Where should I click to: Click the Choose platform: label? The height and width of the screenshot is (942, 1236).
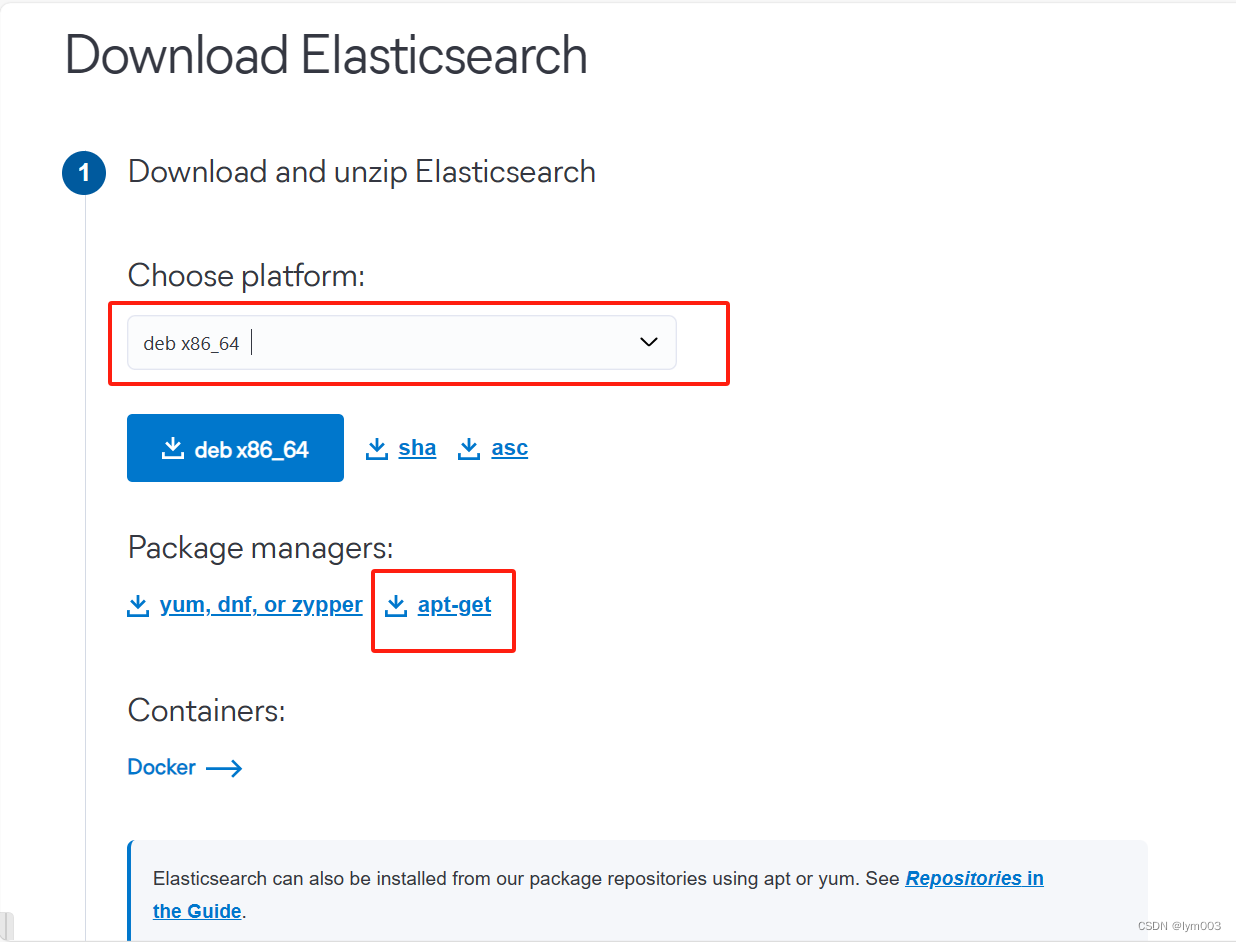click(246, 275)
